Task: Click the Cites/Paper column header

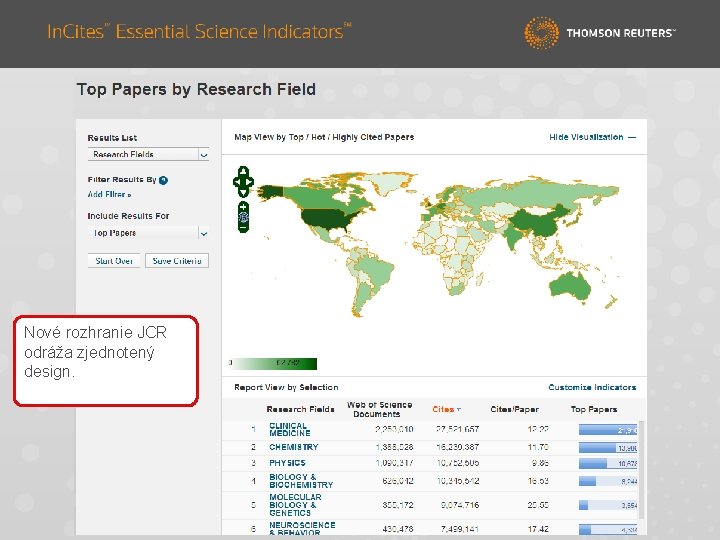Action: (514, 410)
